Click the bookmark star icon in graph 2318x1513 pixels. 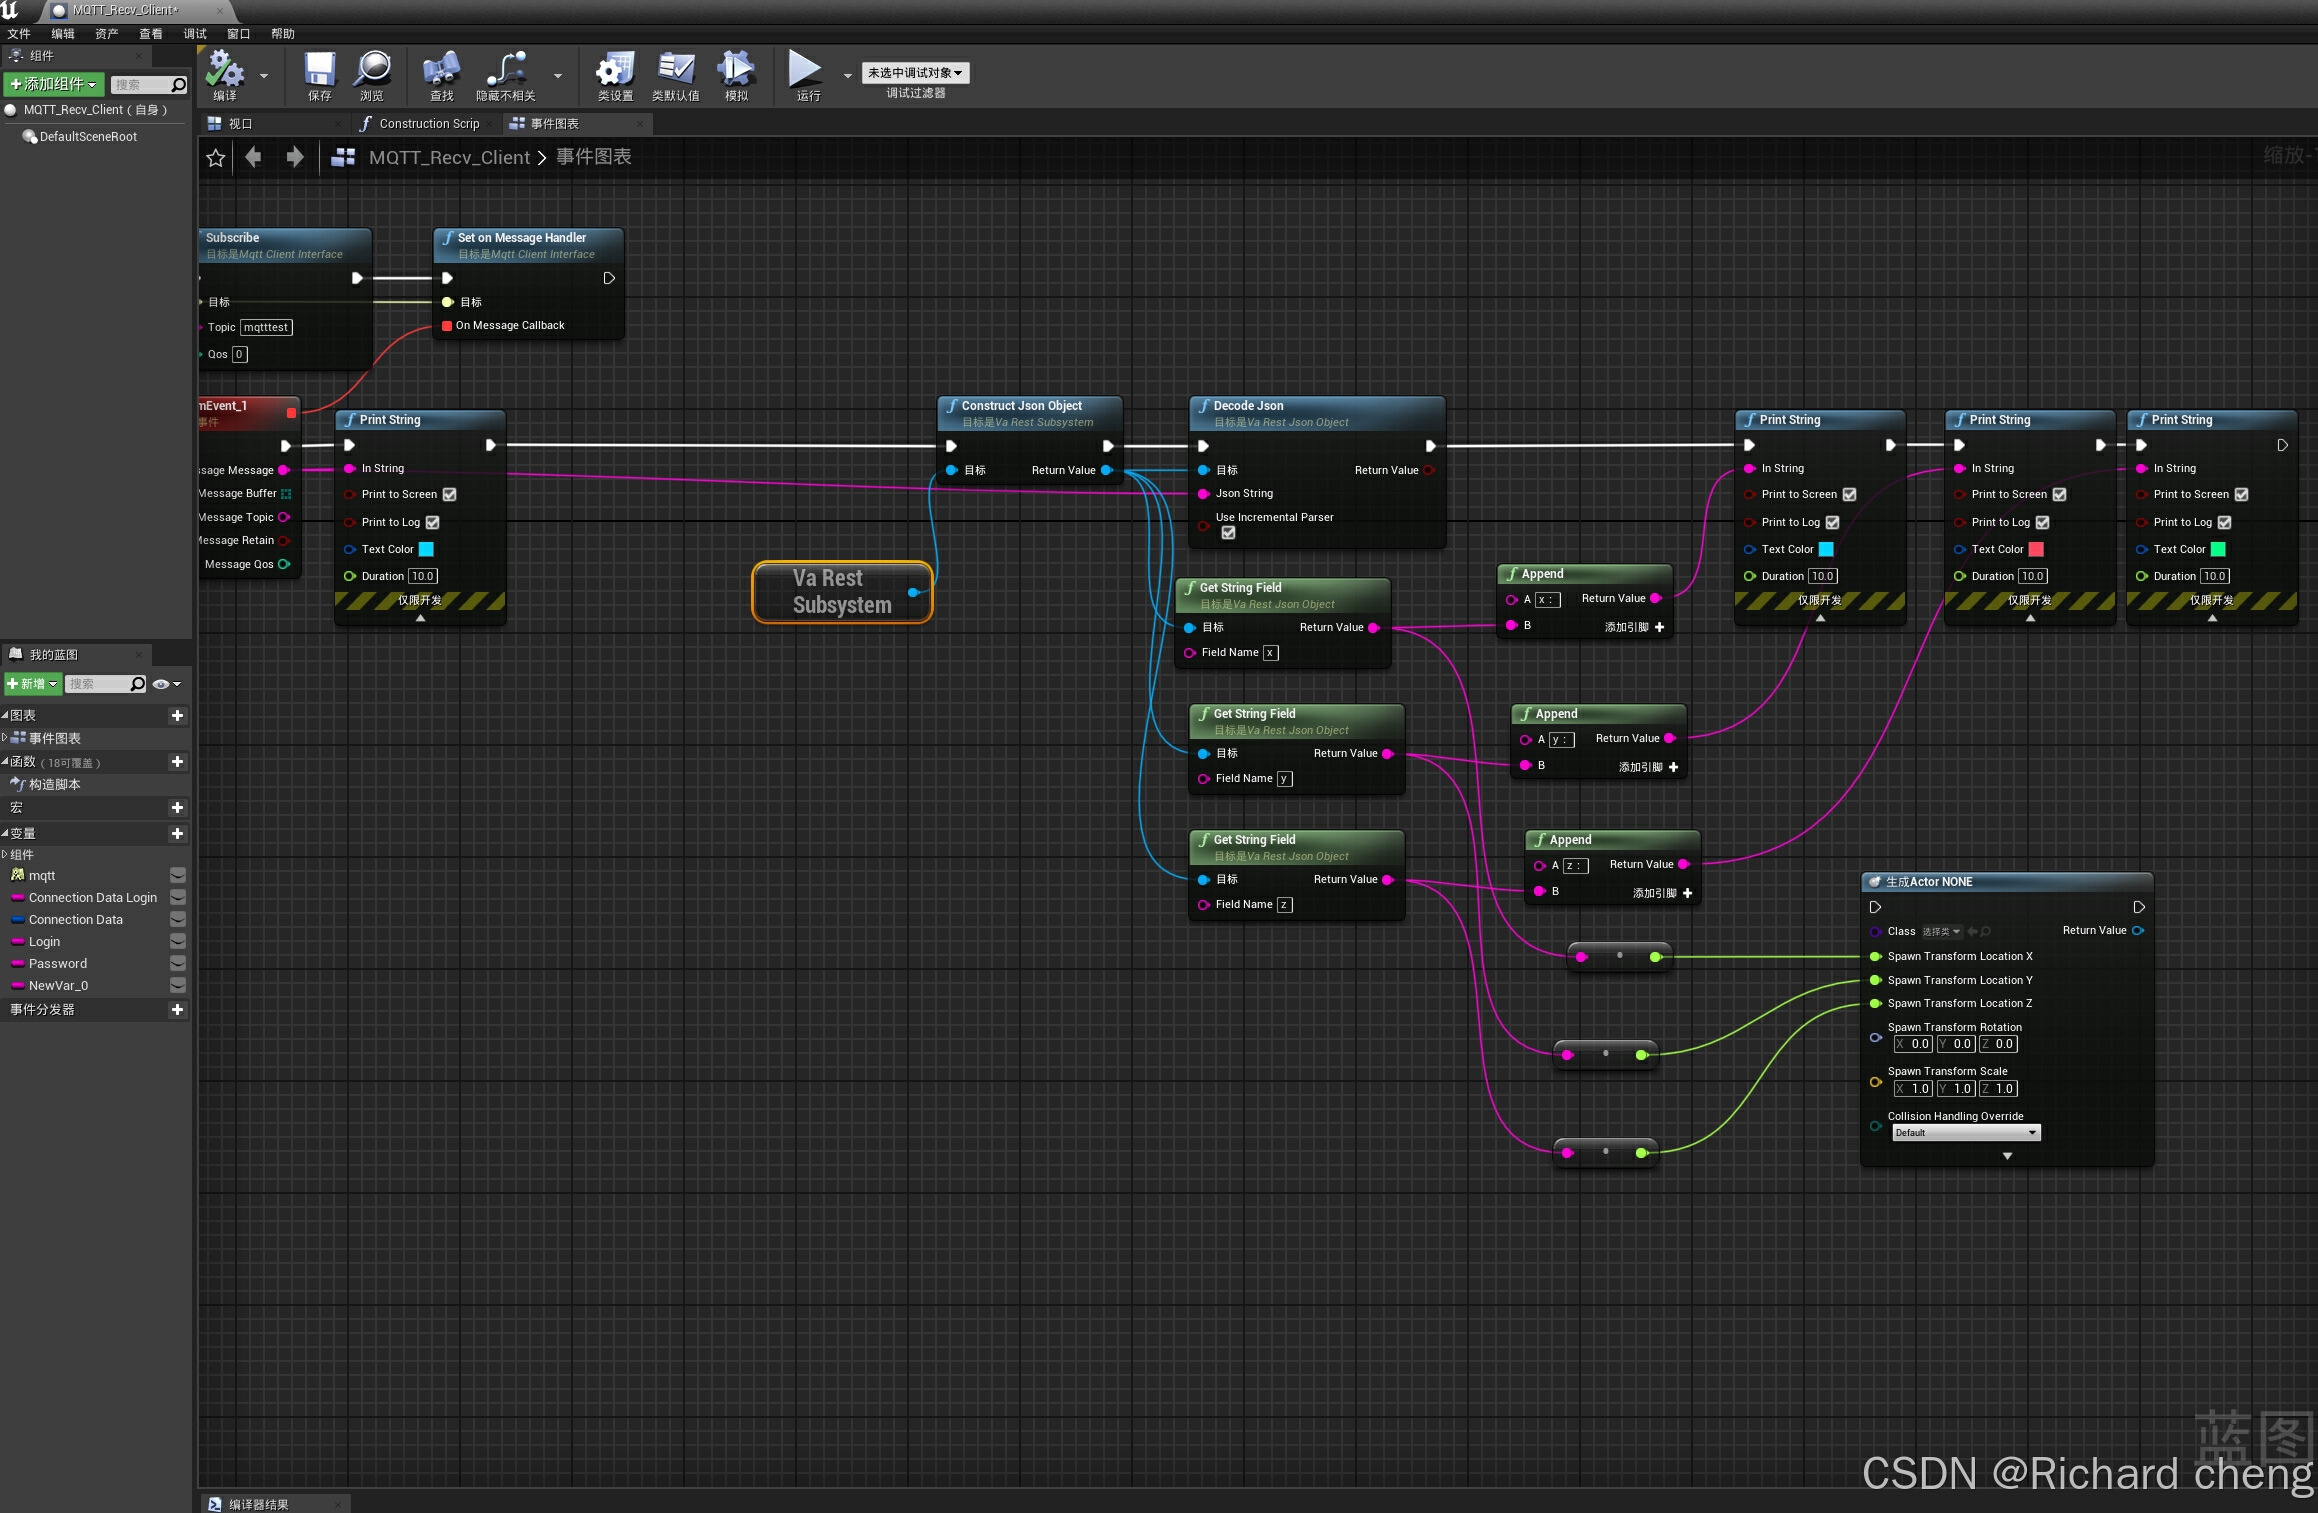215,158
